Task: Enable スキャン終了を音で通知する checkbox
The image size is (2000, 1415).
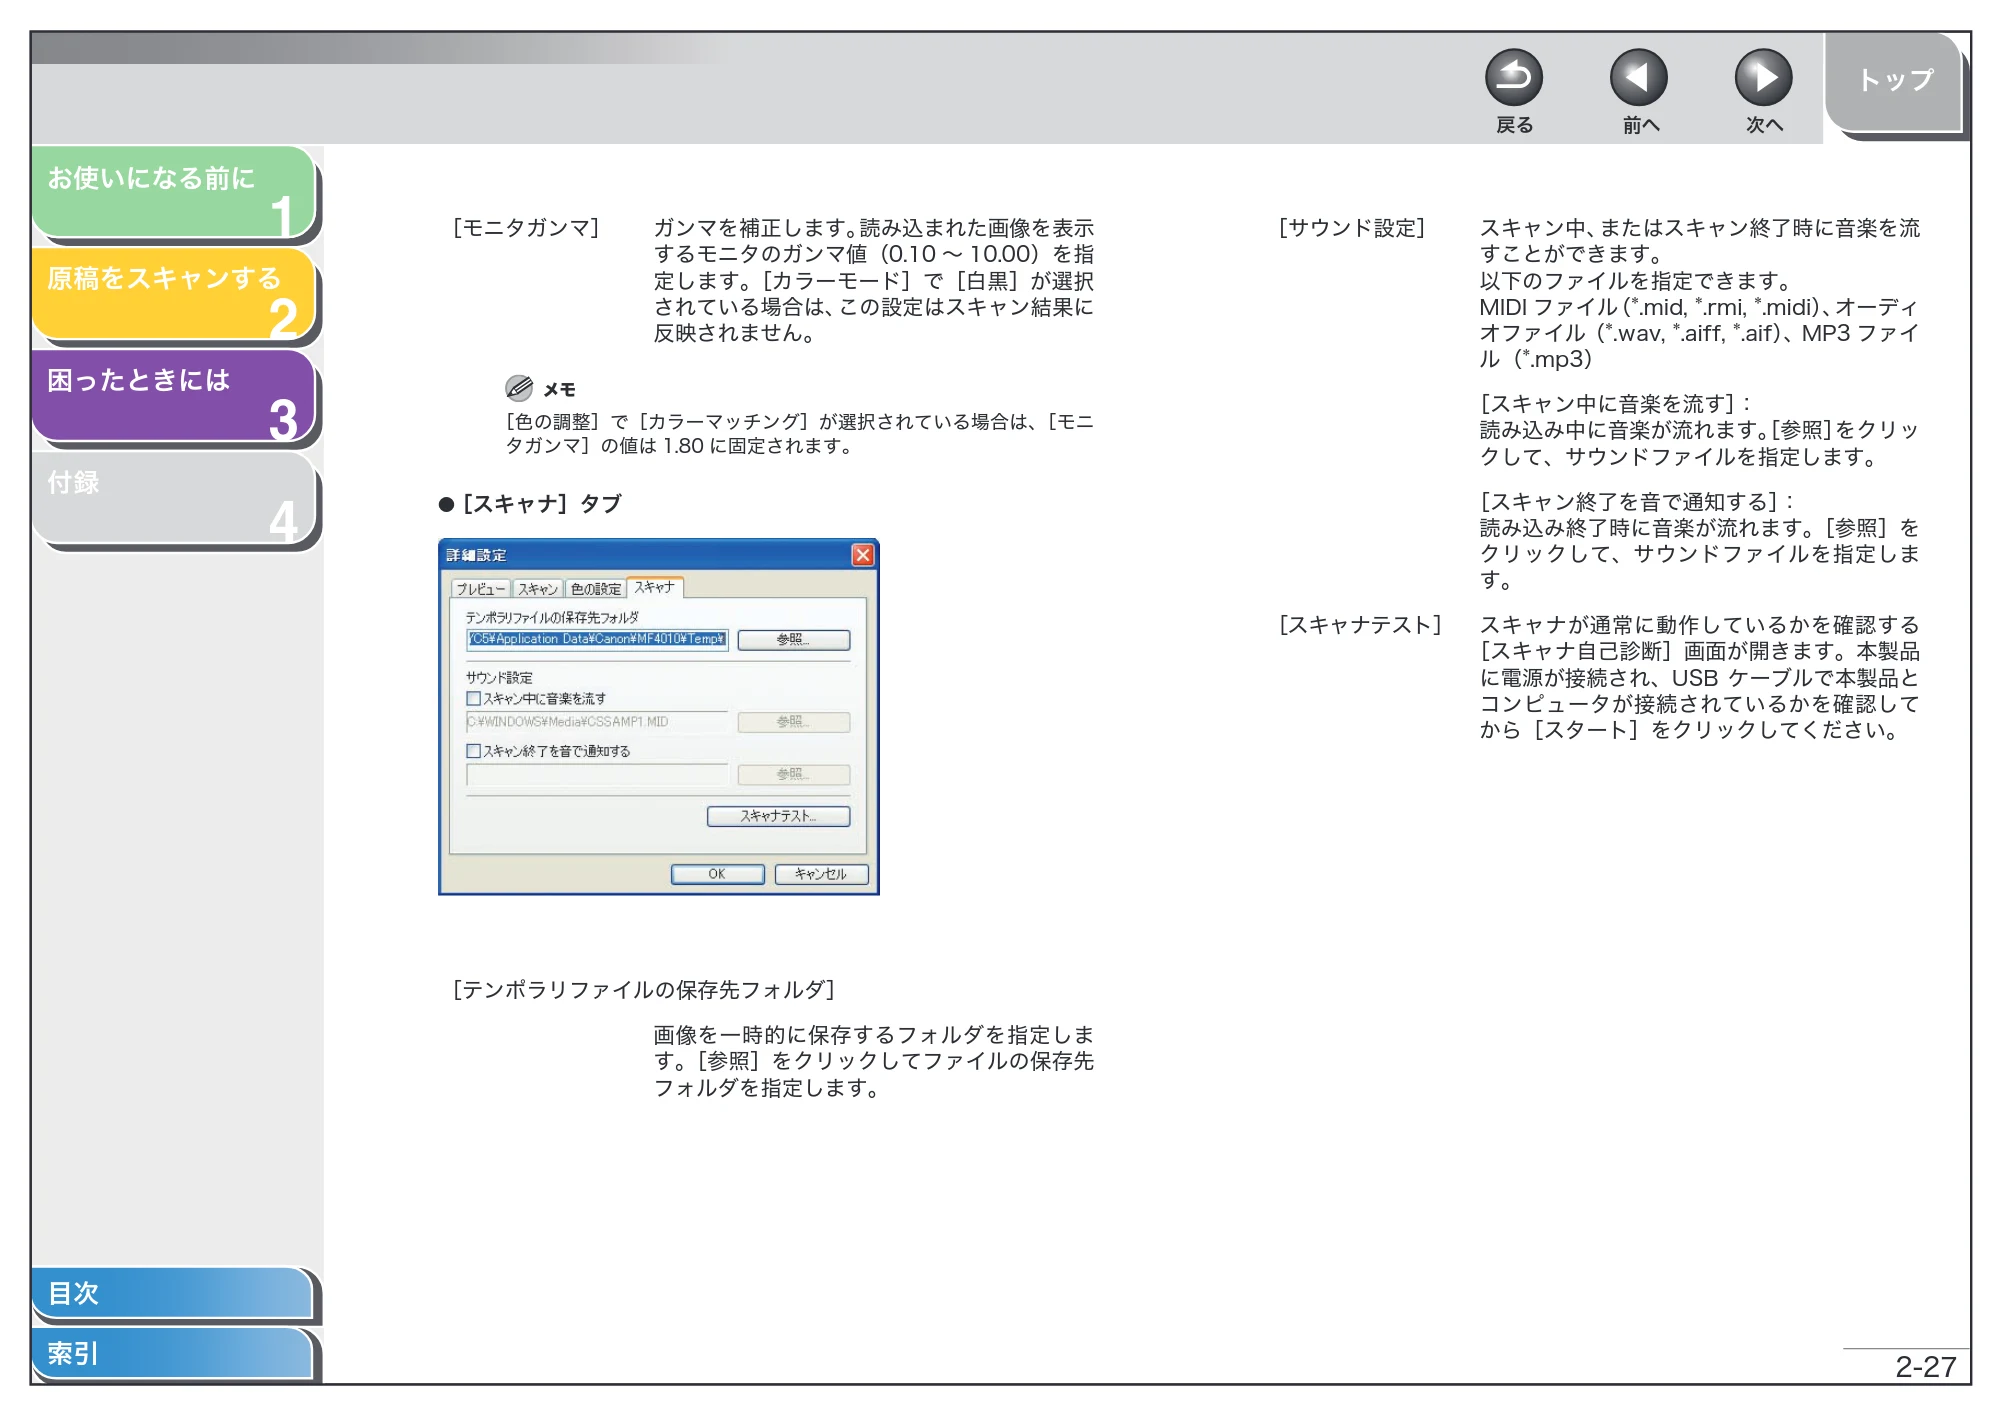Action: [474, 751]
